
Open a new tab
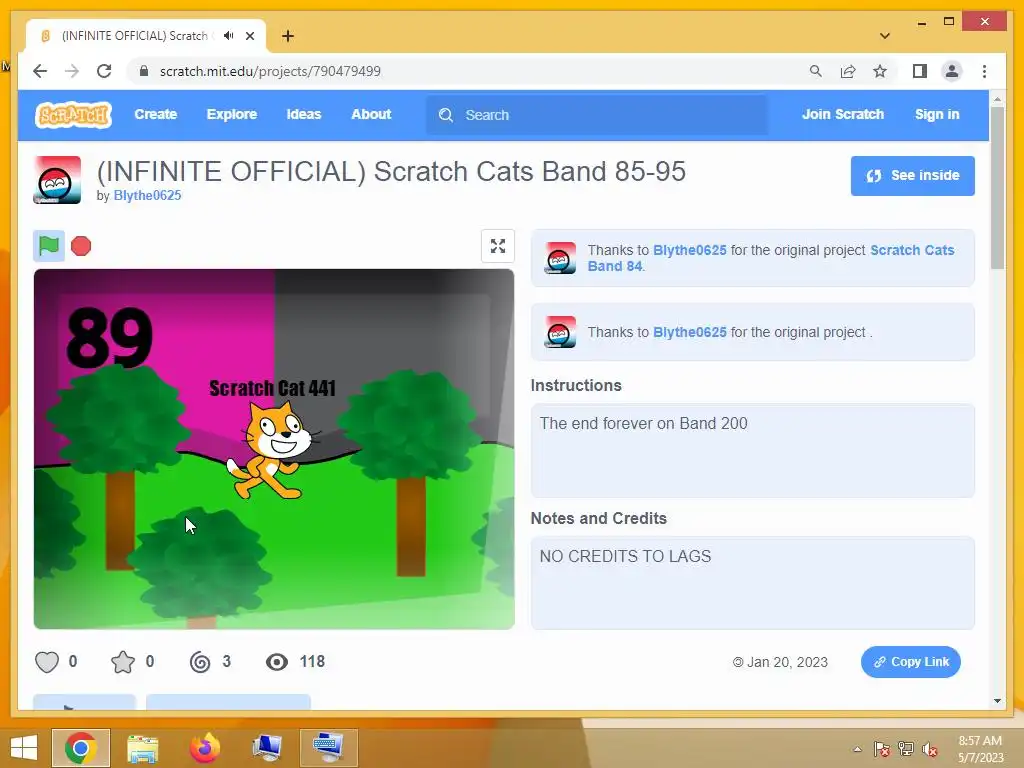coord(288,36)
